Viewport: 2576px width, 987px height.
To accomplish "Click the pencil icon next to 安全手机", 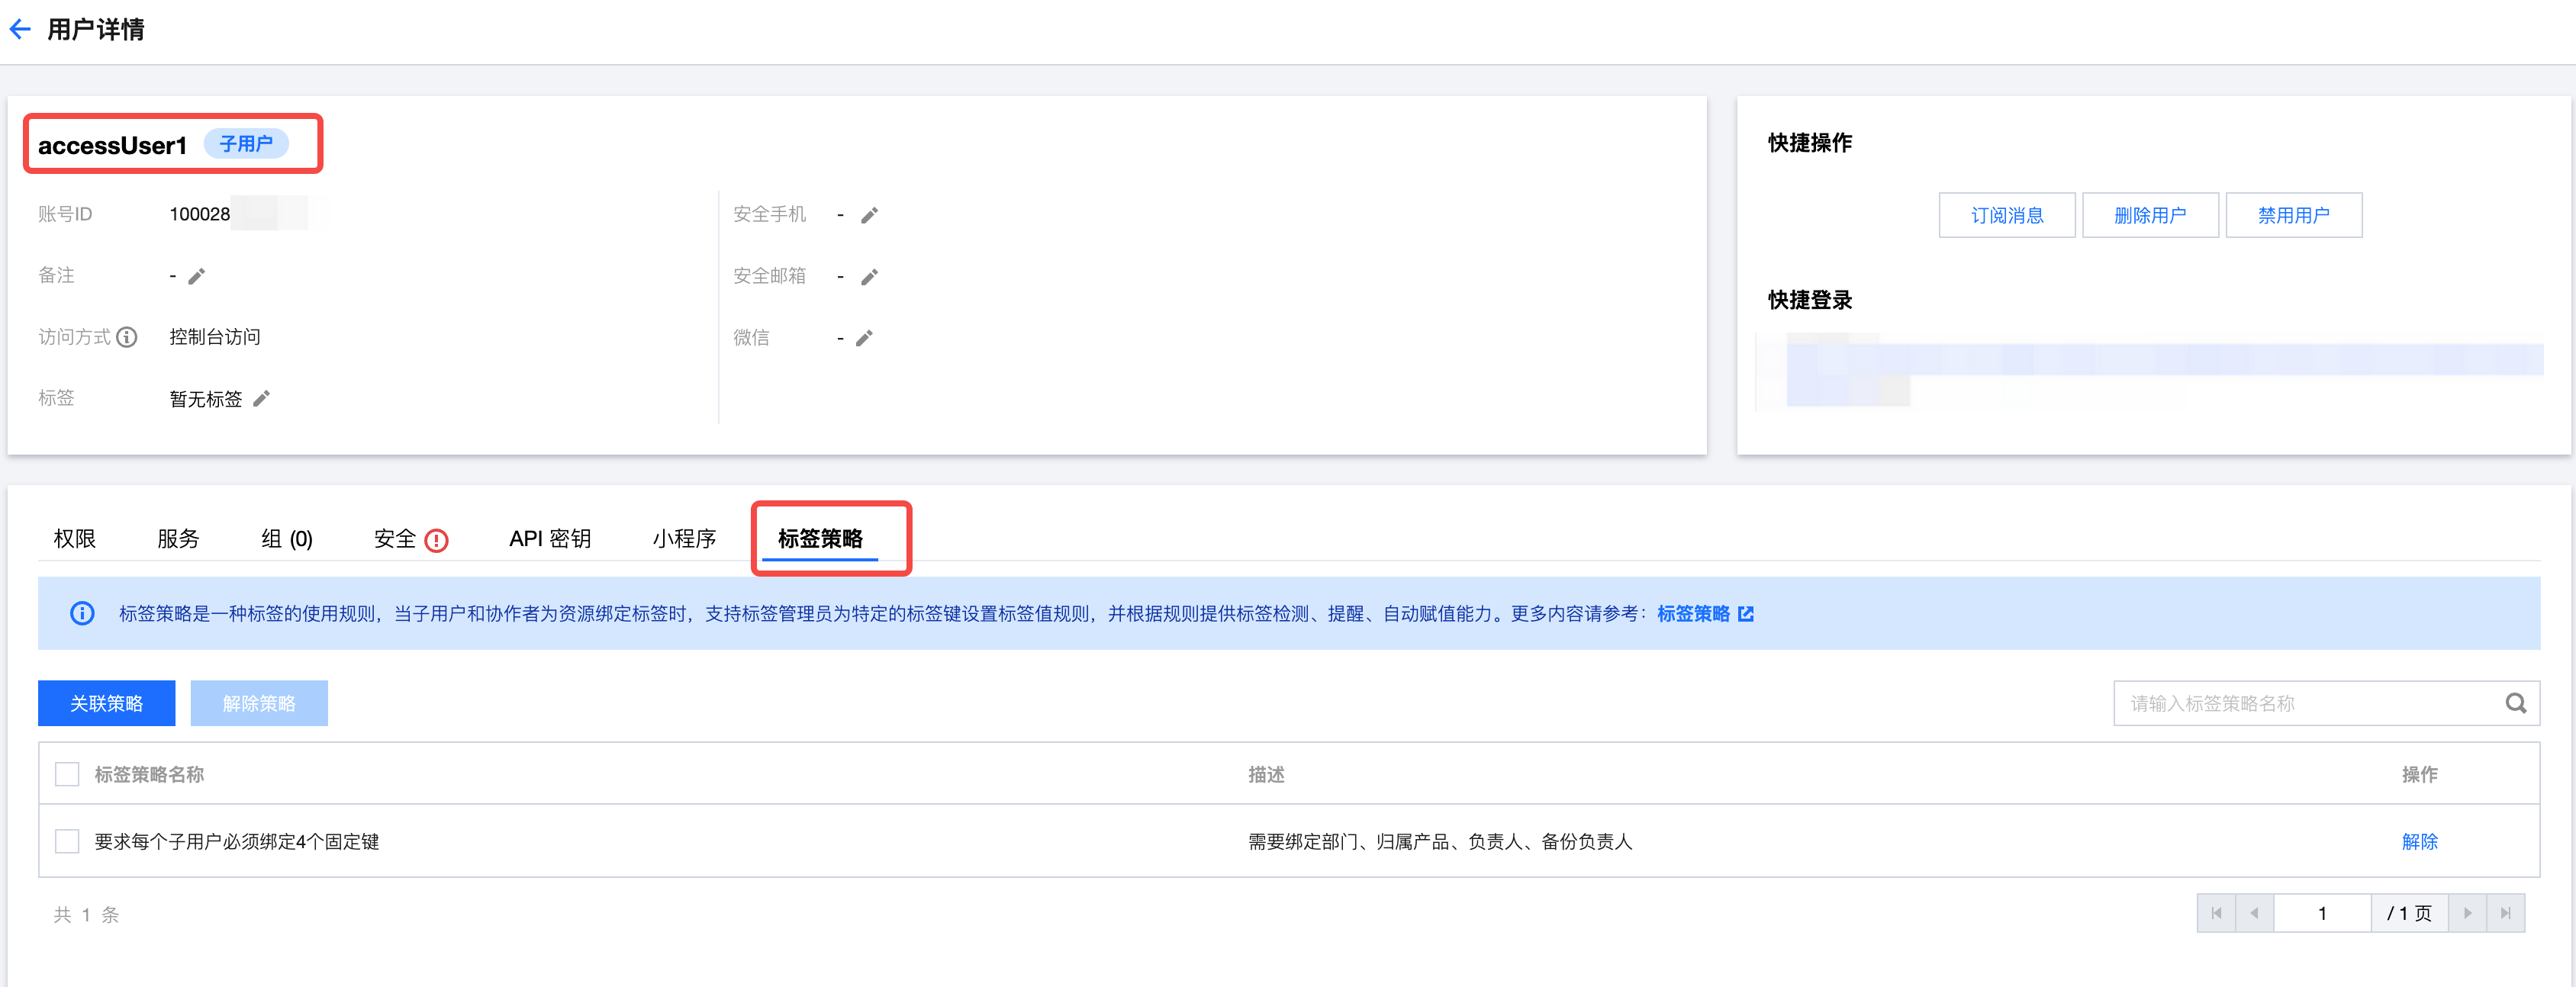I will point(869,215).
